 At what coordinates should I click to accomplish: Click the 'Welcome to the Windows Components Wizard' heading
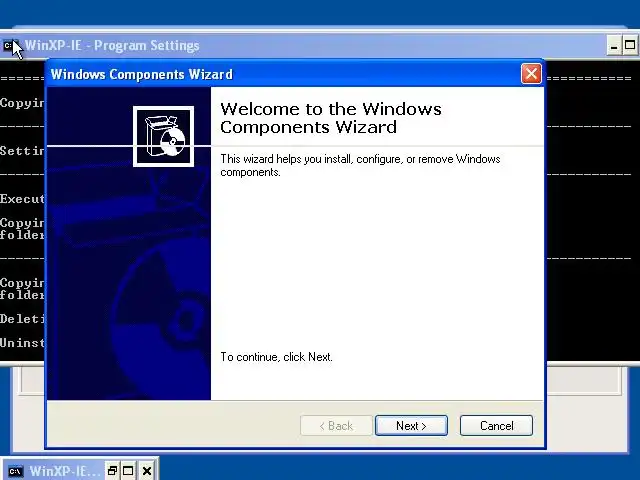(331, 118)
